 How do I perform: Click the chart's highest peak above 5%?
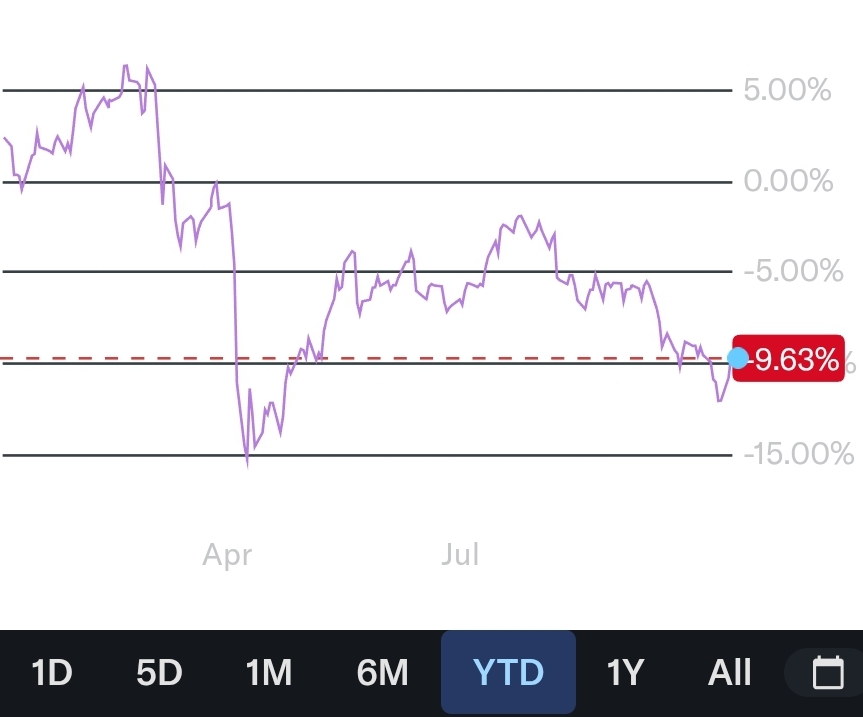(x=126, y=67)
